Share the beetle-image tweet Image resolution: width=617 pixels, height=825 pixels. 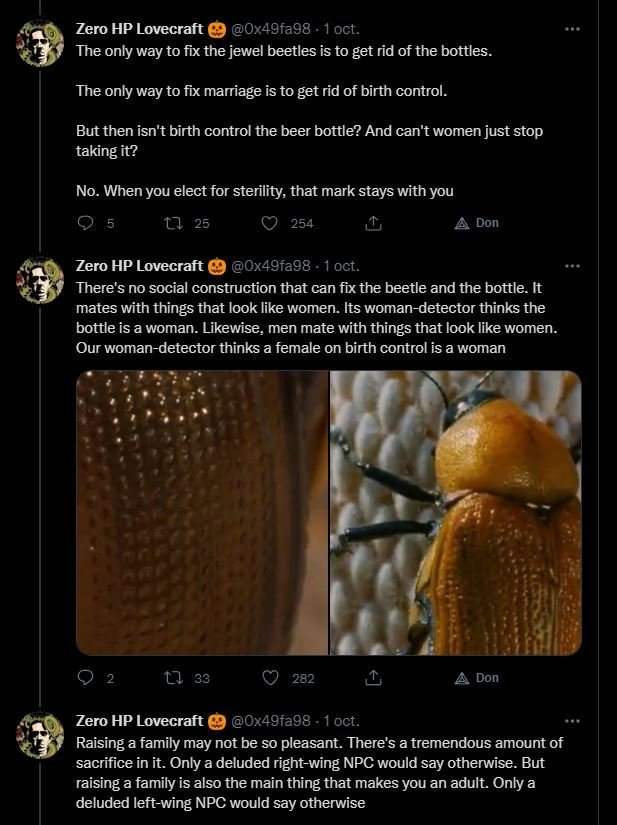coord(373,678)
